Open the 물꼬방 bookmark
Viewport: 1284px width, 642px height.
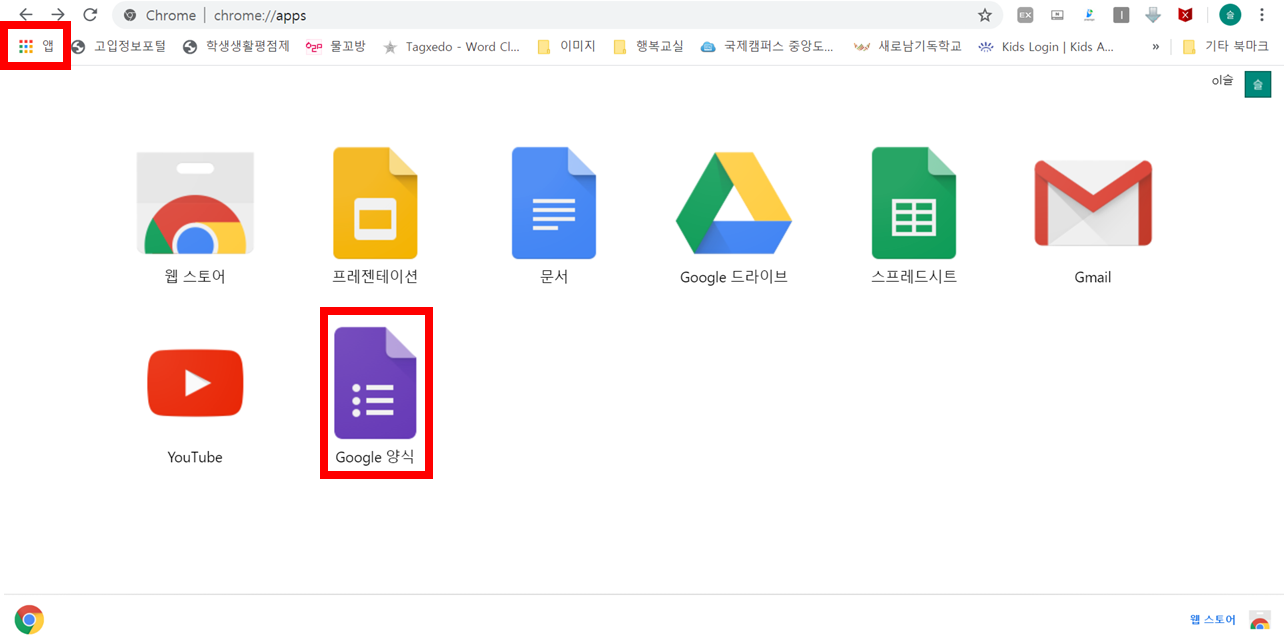[x=336, y=46]
